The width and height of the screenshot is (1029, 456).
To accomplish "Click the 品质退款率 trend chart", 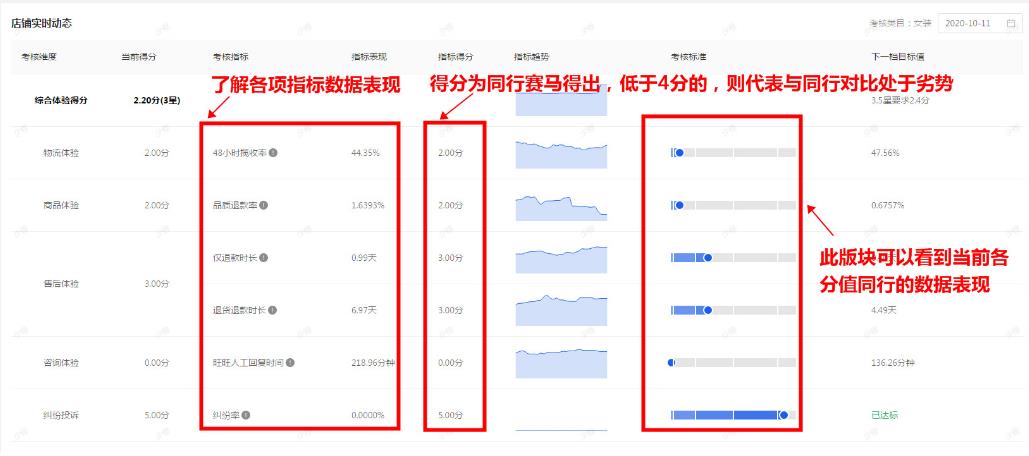I will click(x=561, y=206).
